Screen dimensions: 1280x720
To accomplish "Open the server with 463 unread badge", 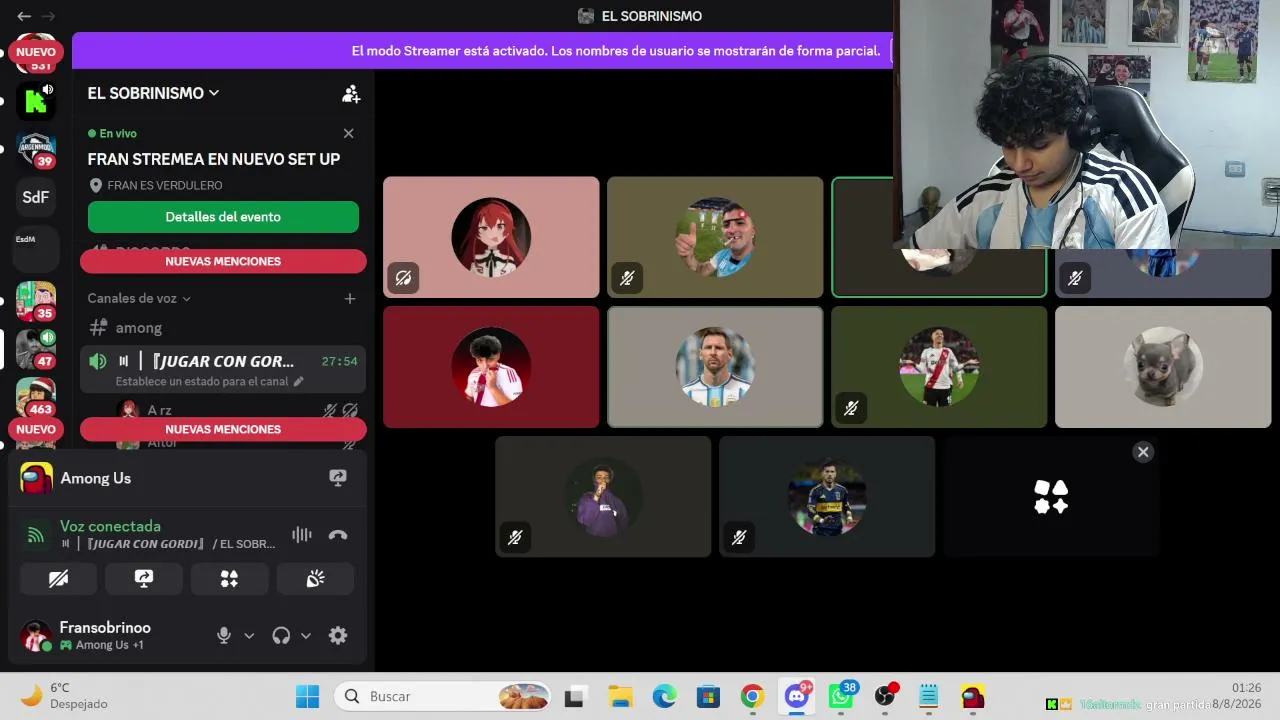I will [x=36, y=397].
